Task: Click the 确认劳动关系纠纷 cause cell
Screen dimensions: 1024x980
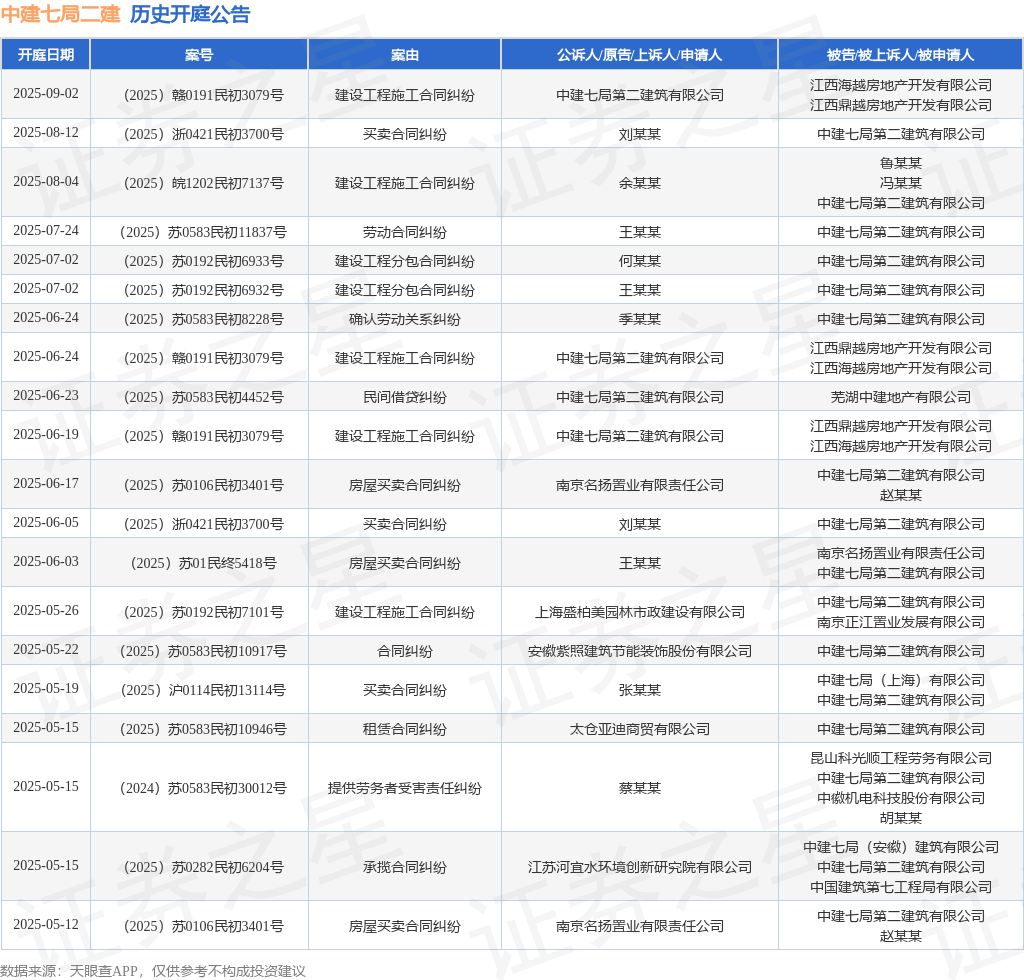Action: [405, 319]
